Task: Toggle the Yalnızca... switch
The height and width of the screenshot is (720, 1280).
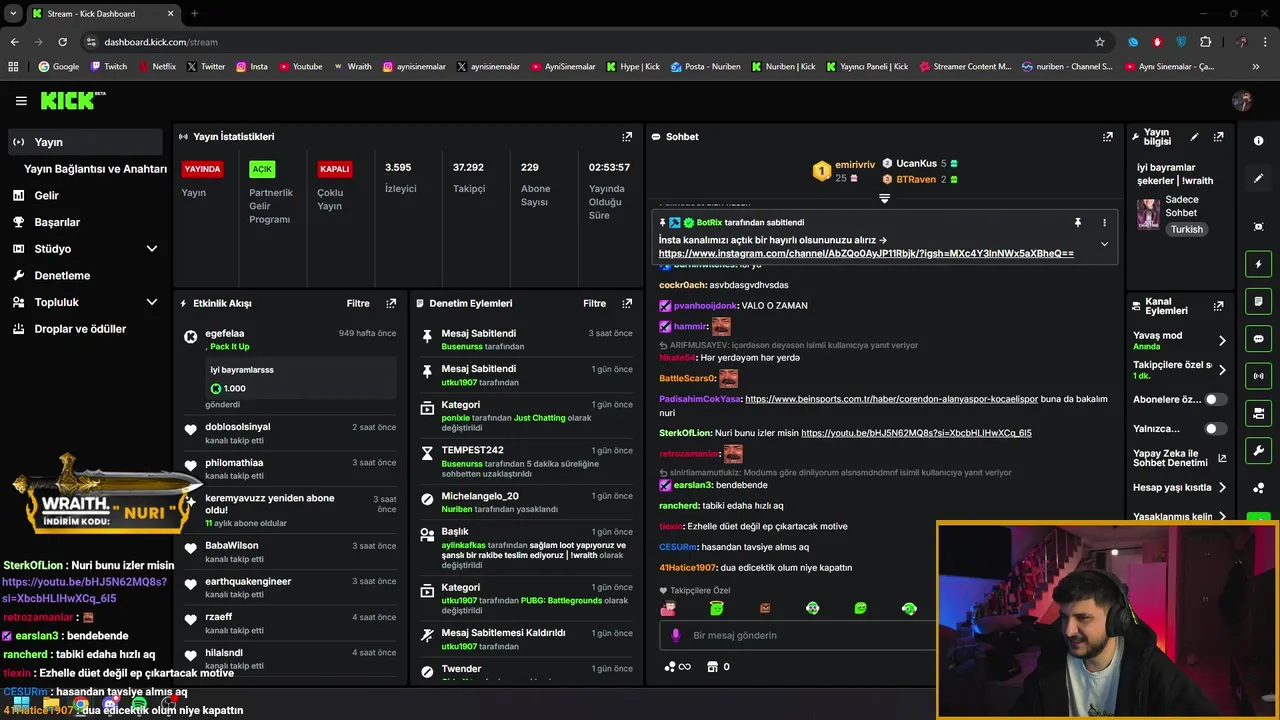Action: 1215,429
